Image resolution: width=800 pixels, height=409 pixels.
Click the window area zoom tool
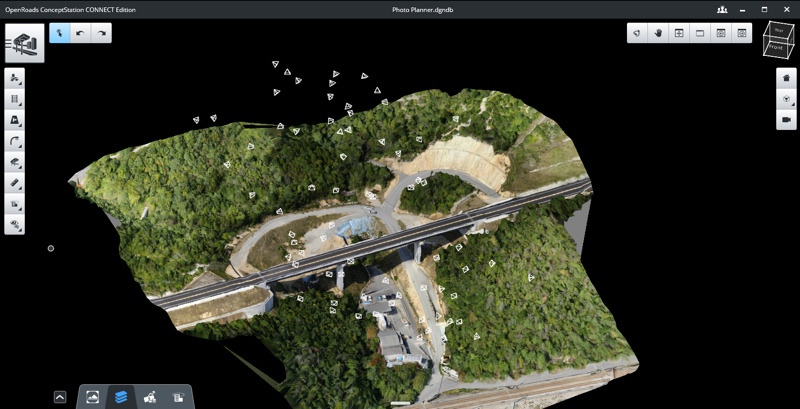click(679, 33)
